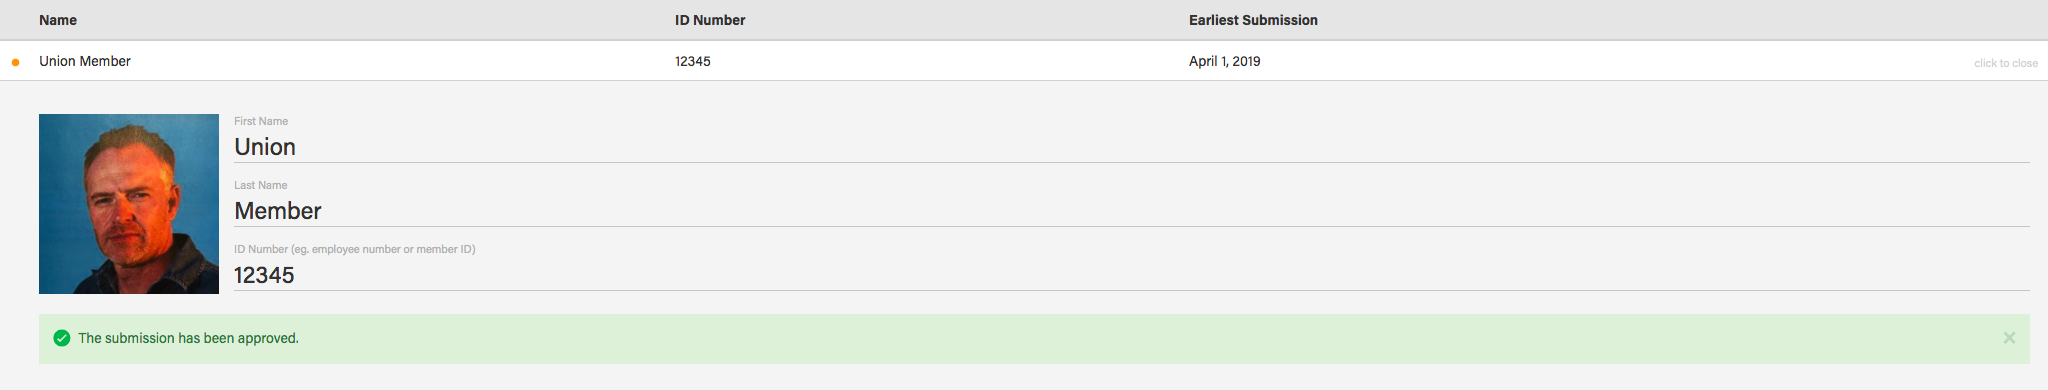
Task: Click 'The submission has been approved' message
Action: (x=189, y=338)
